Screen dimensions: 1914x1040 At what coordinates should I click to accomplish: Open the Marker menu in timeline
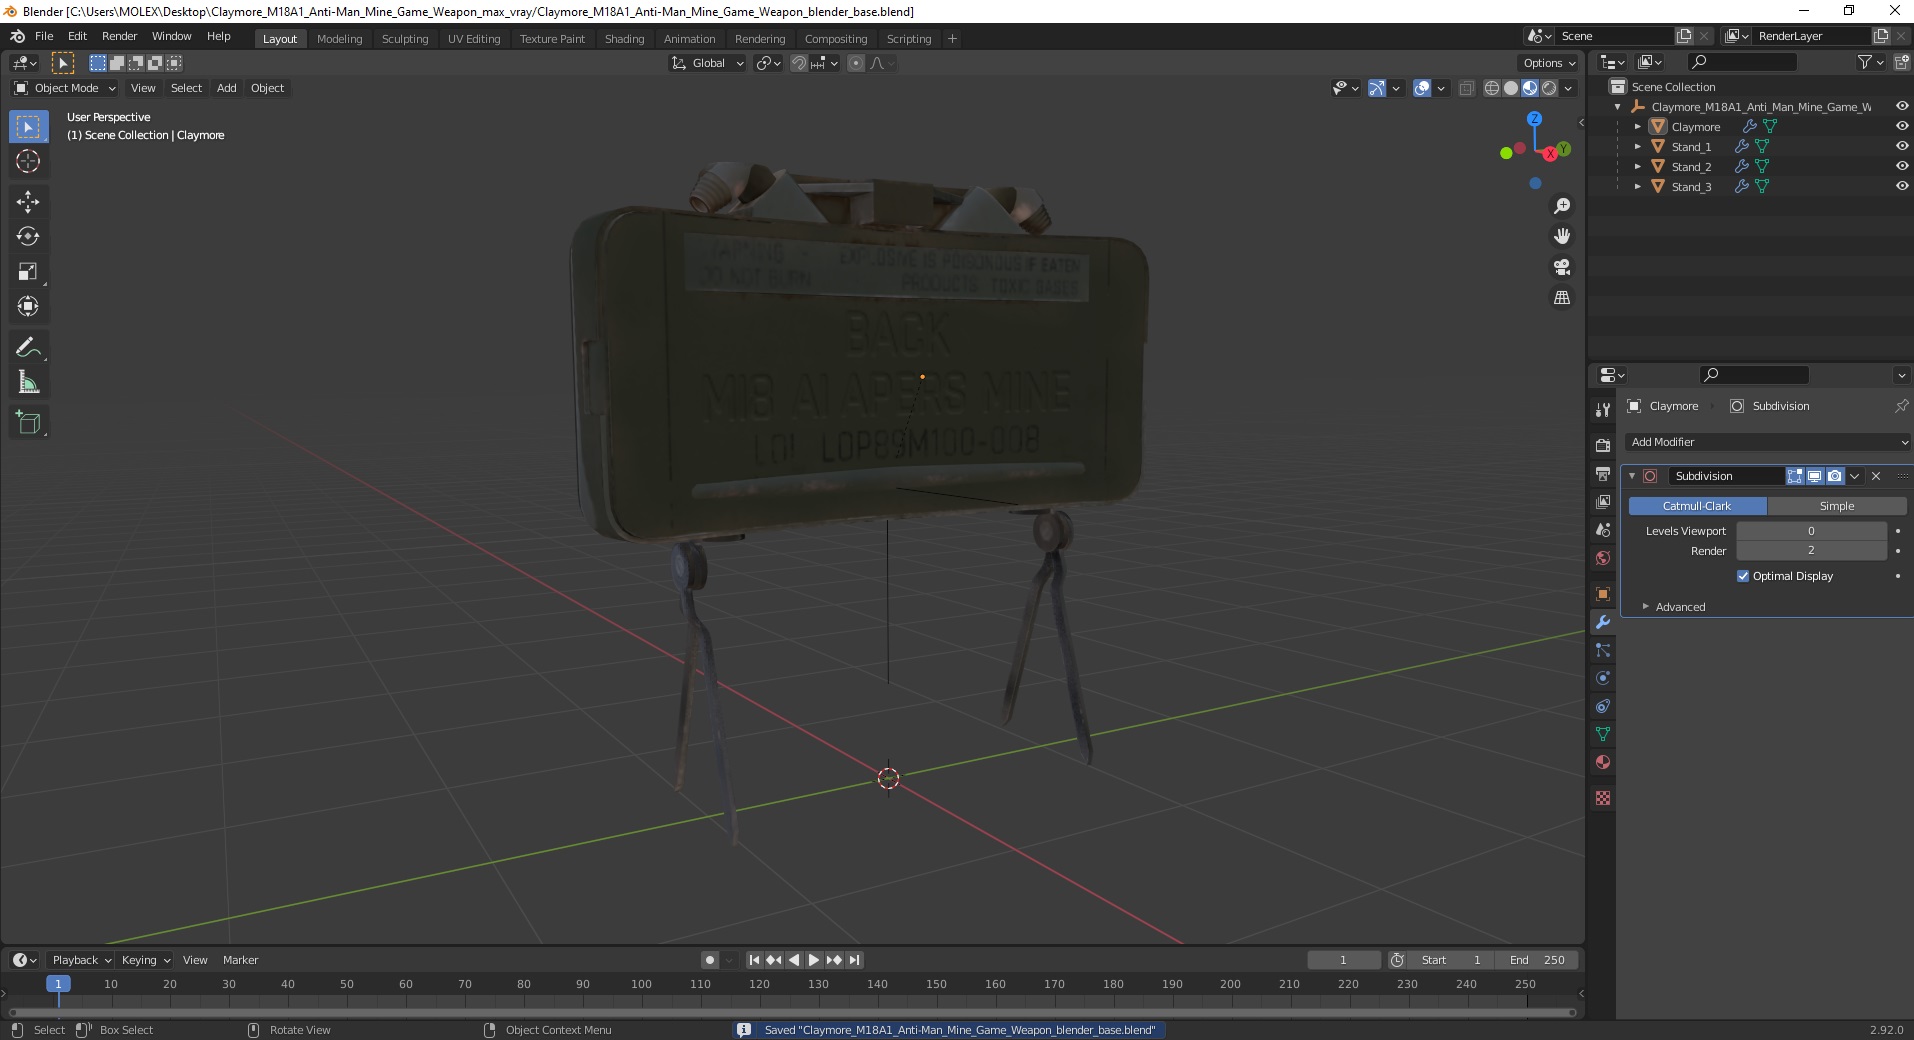240,960
